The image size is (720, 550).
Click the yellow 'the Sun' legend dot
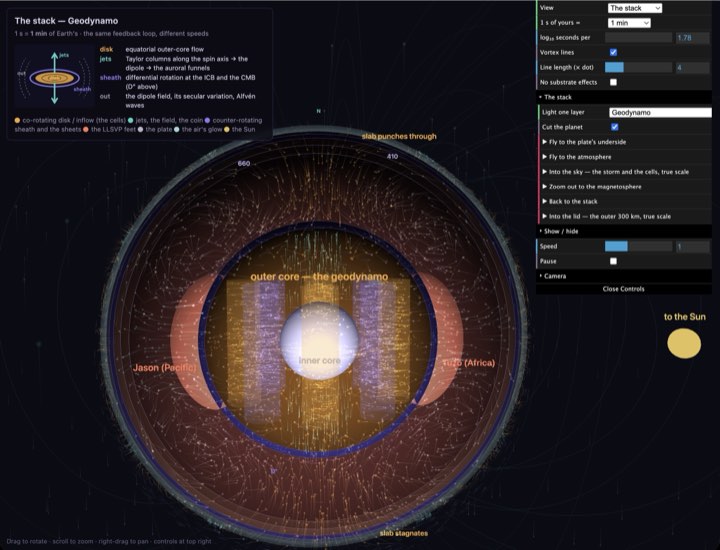pos(227,129)
